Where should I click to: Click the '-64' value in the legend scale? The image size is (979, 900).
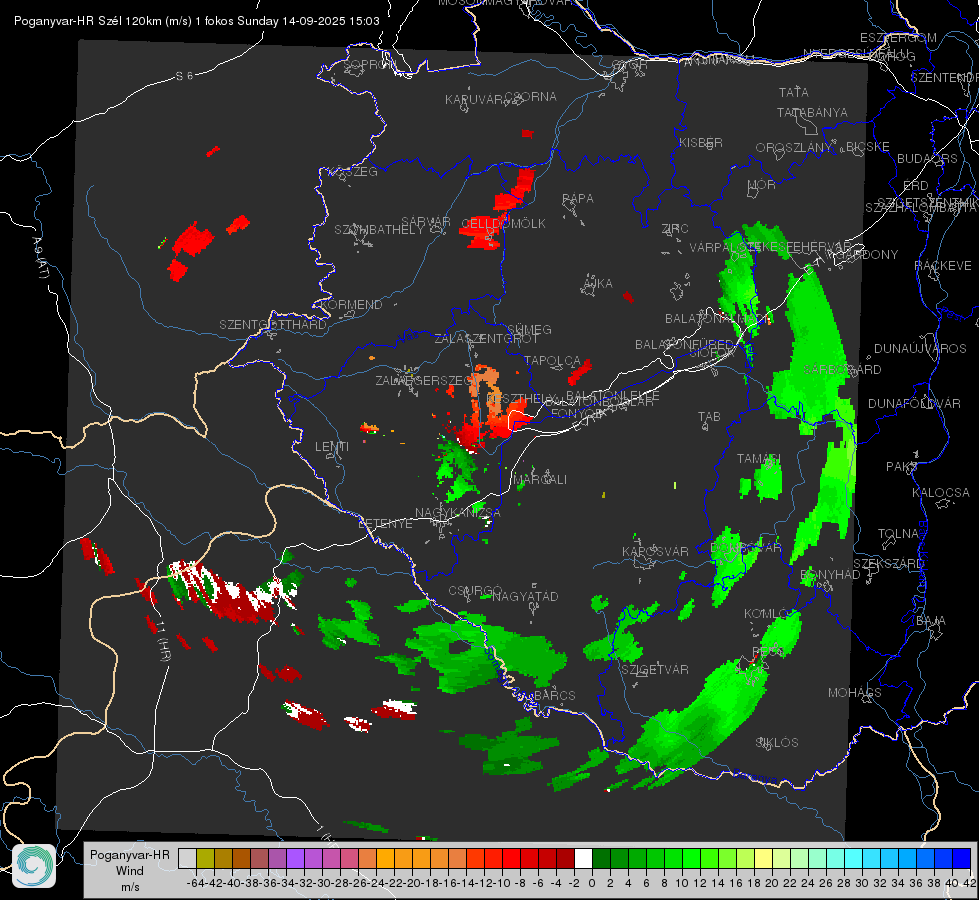(x=195, y=883)
